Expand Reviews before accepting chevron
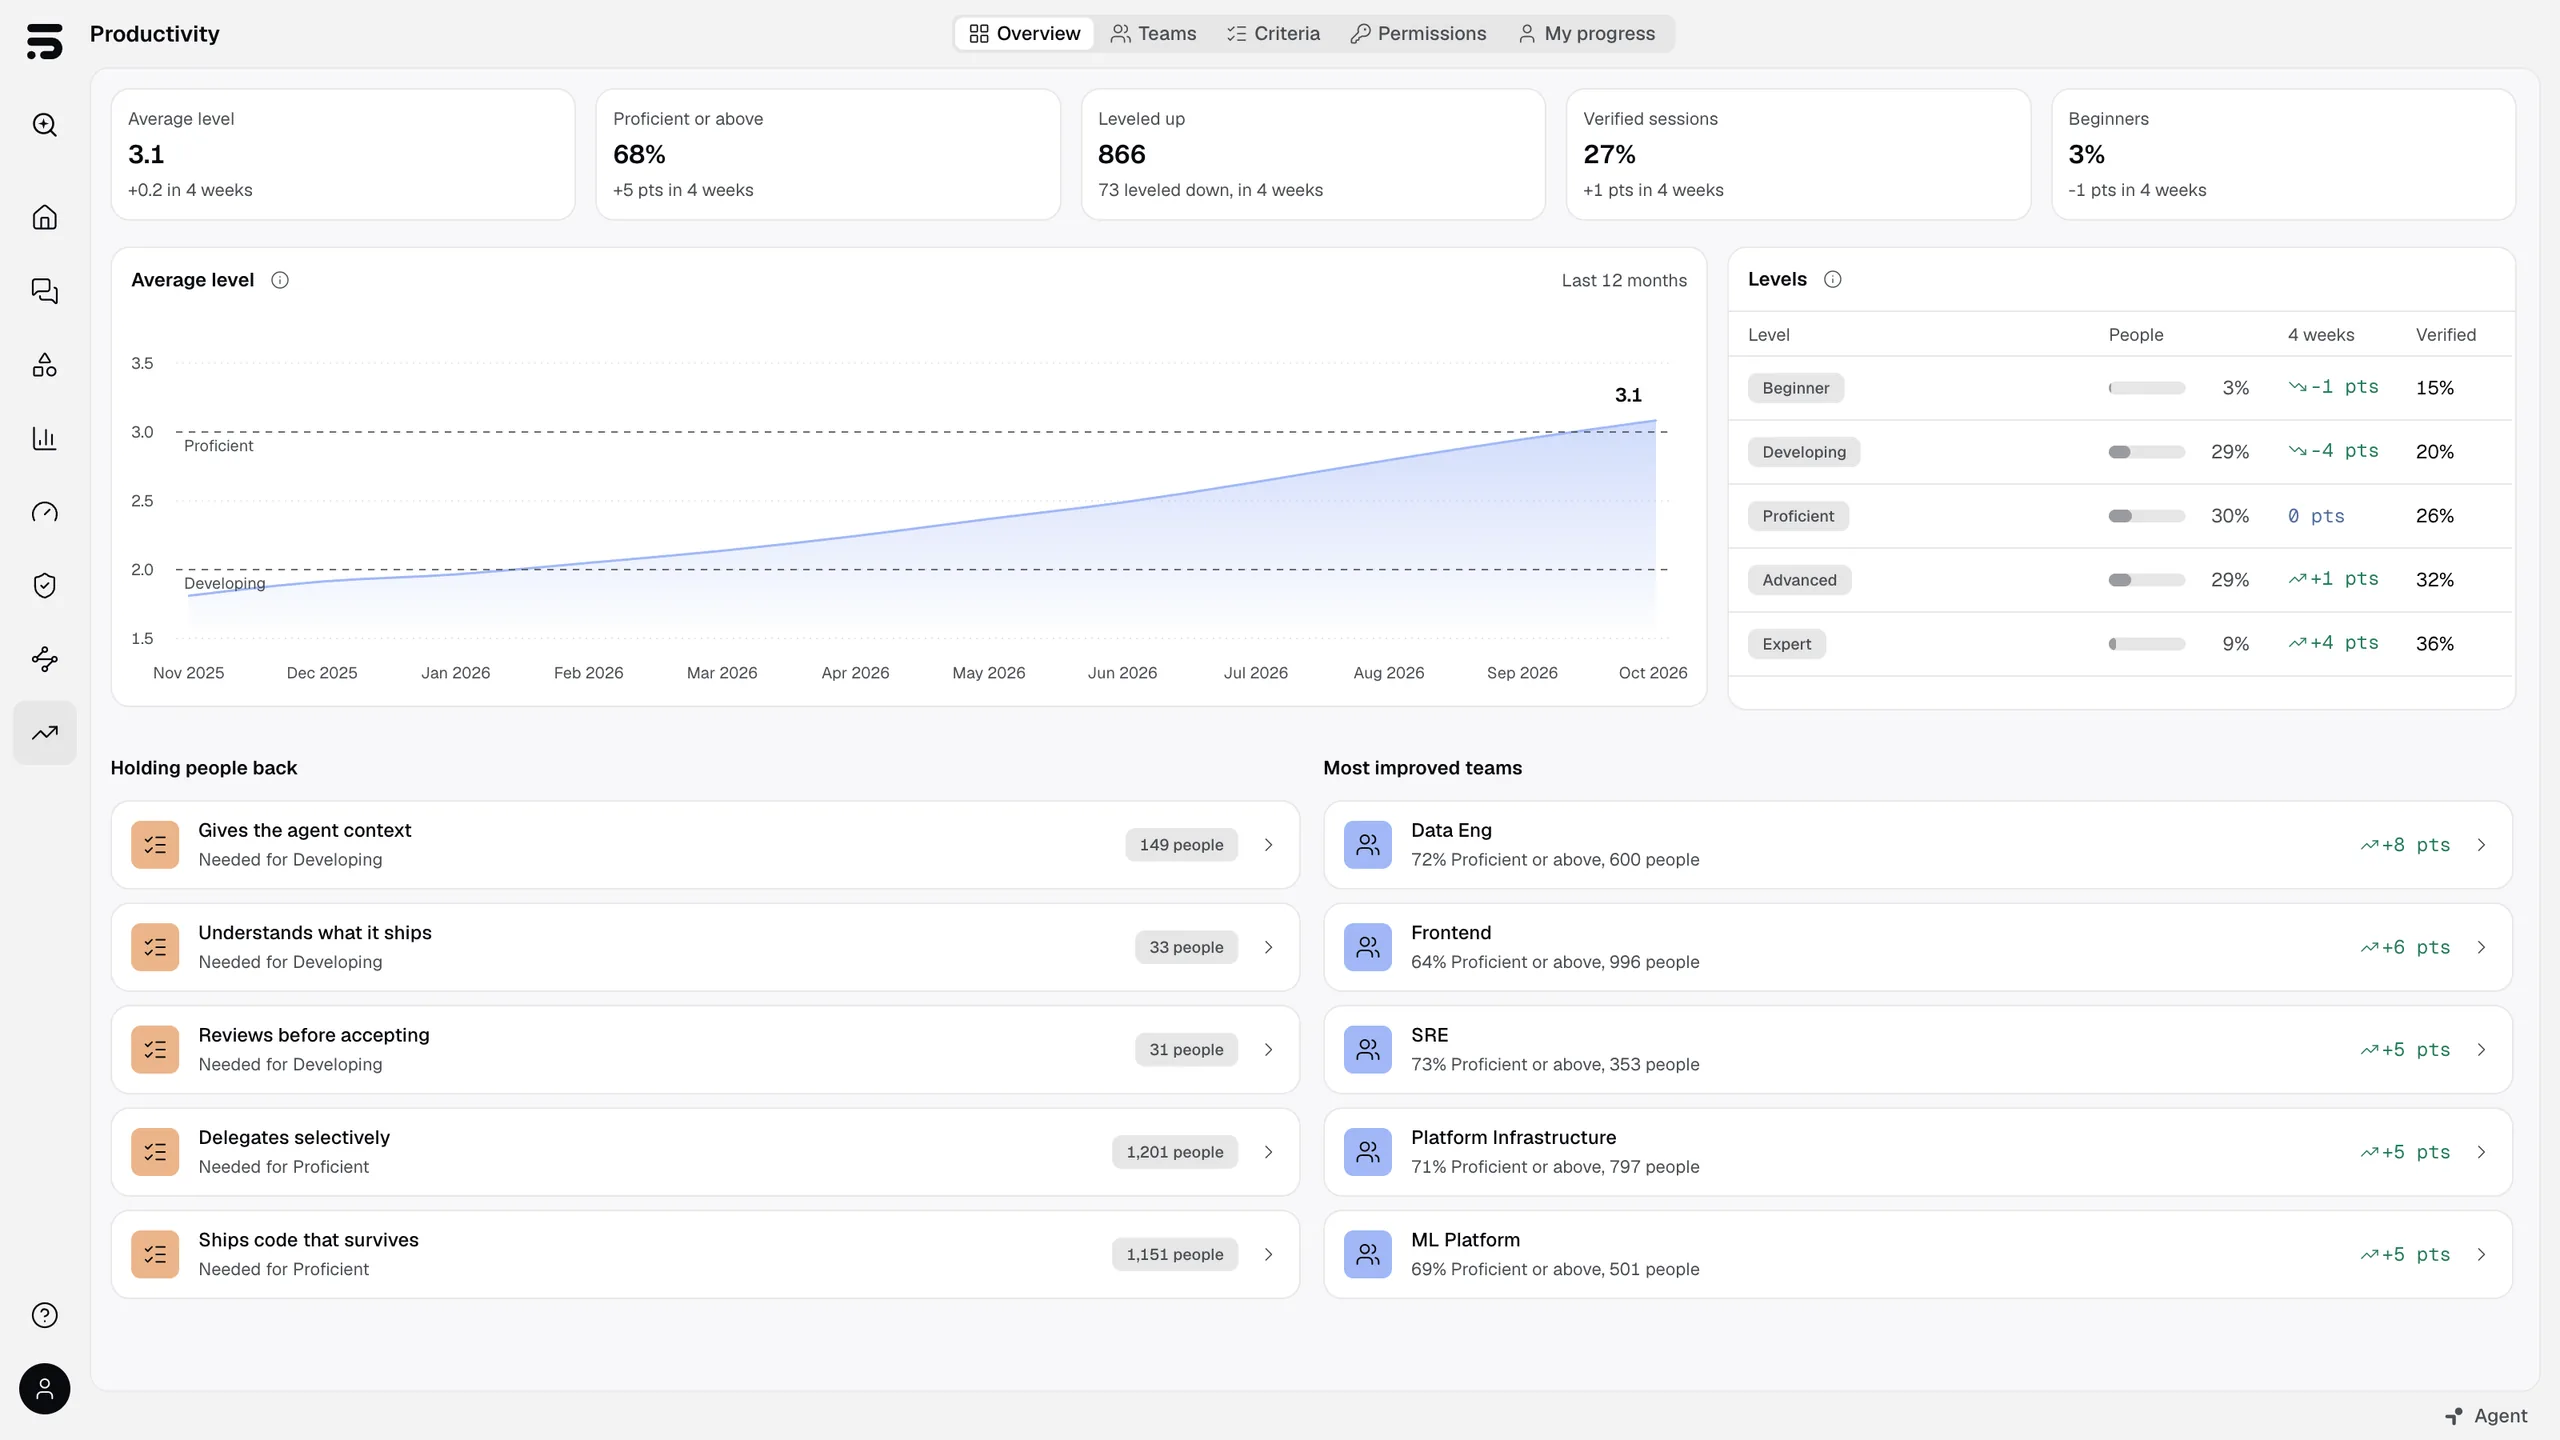The height and width of the screenshot is (1440, 2560). (1268, 1050)
